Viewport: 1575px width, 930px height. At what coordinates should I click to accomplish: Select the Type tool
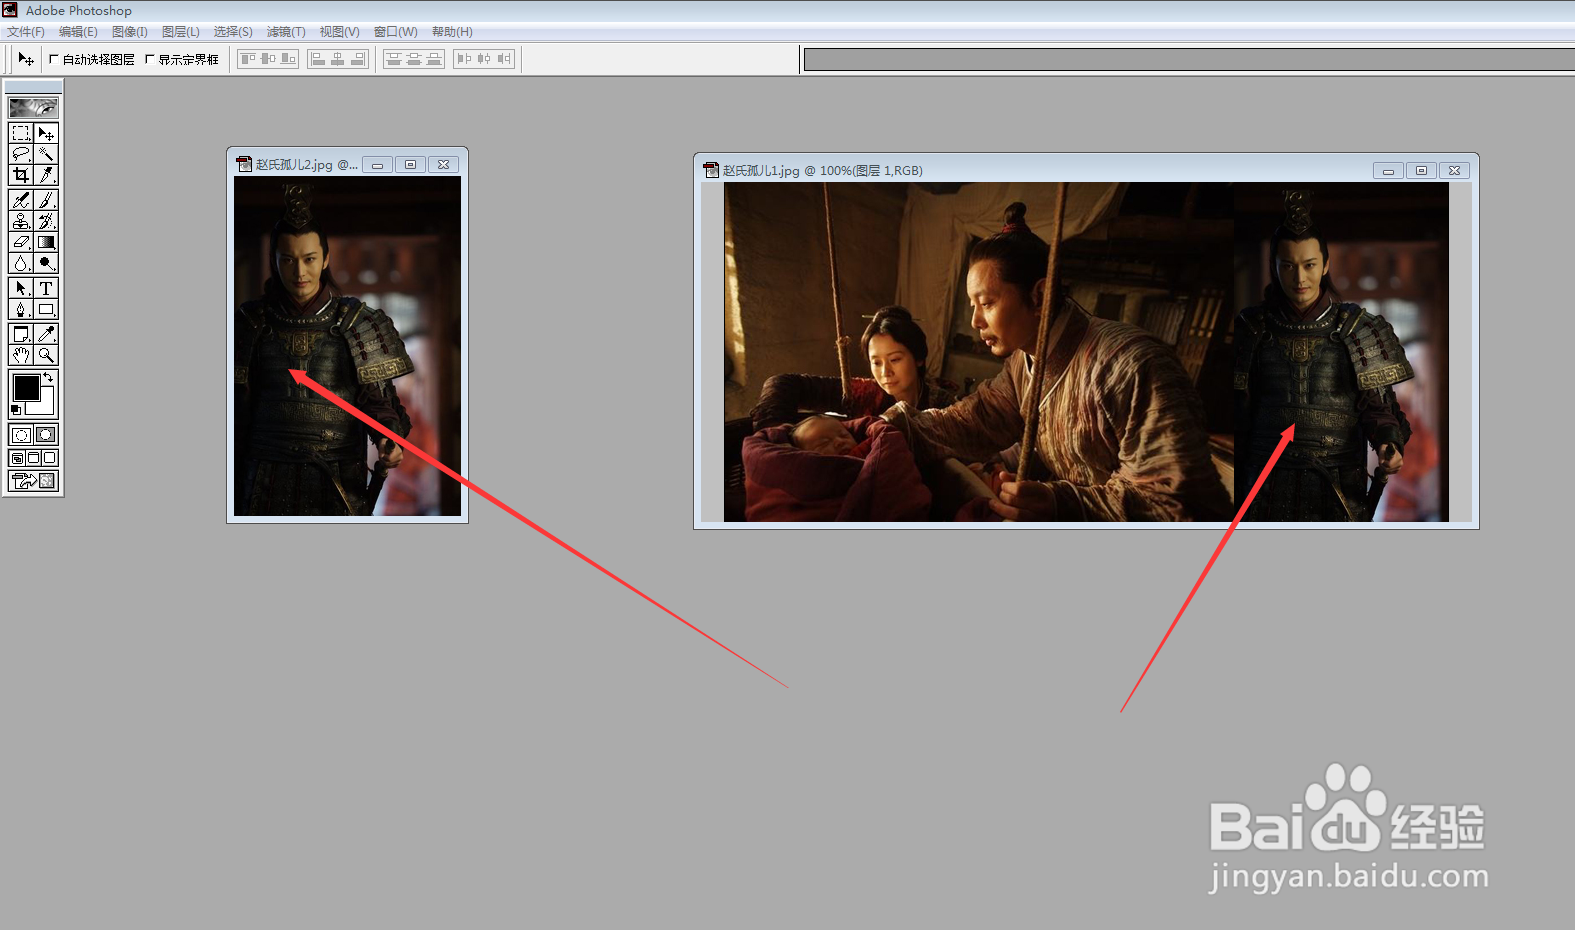click(46, 288)
